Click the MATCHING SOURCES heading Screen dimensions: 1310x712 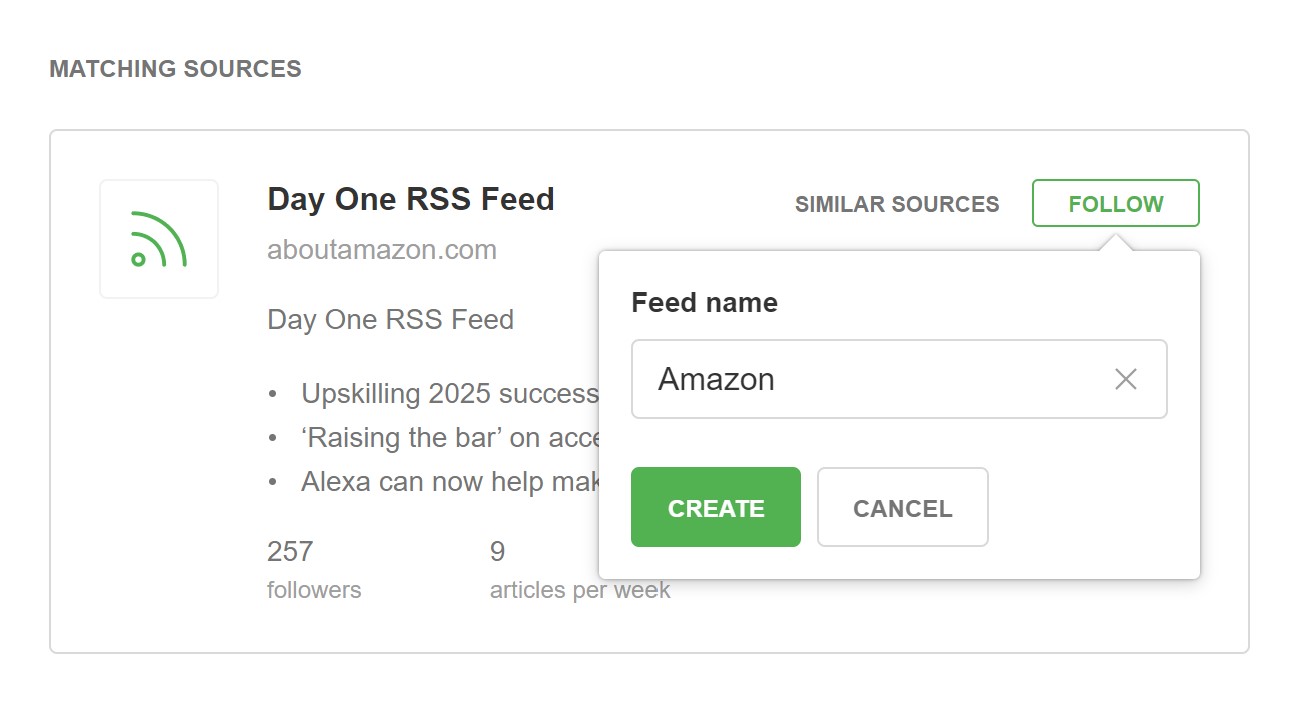[x=175, y=69]
